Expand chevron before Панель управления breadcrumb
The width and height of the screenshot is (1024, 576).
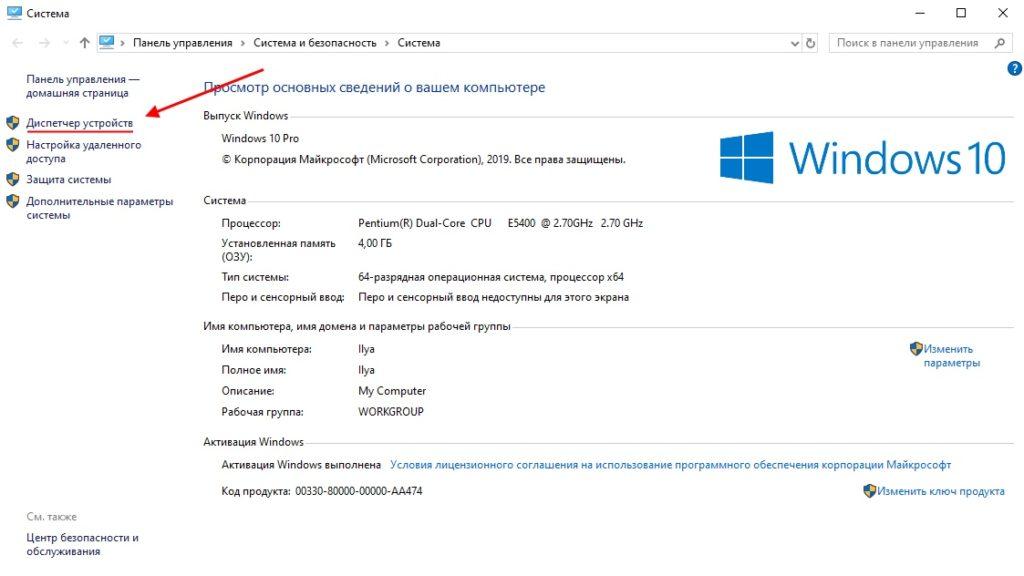coord(122,43)
